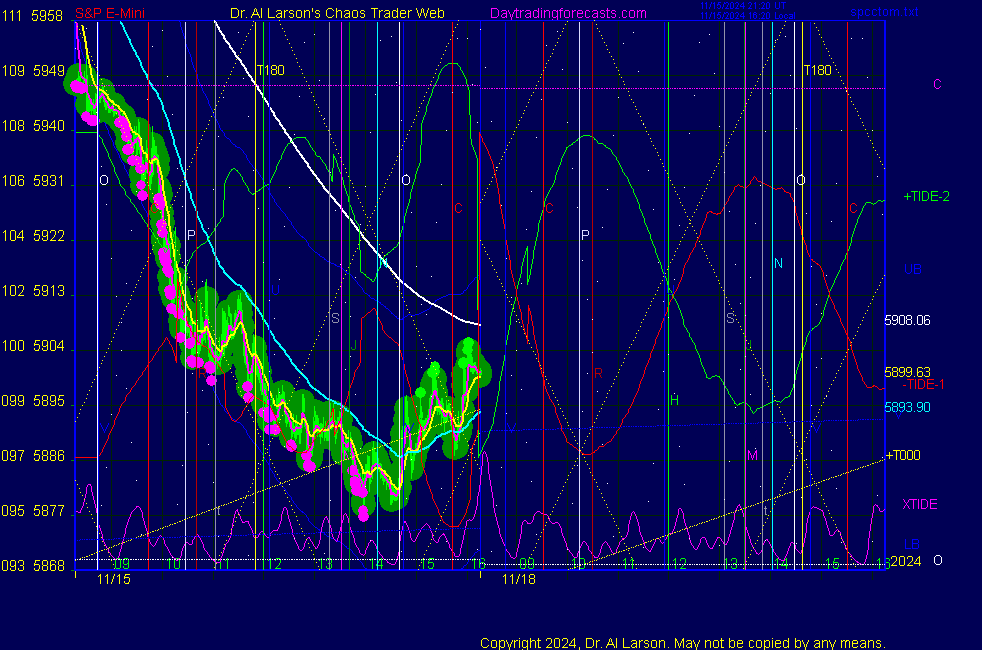Click the "spcctom.txt" file name label
This screenshot has height=650, width=982.
click(884, 12)
